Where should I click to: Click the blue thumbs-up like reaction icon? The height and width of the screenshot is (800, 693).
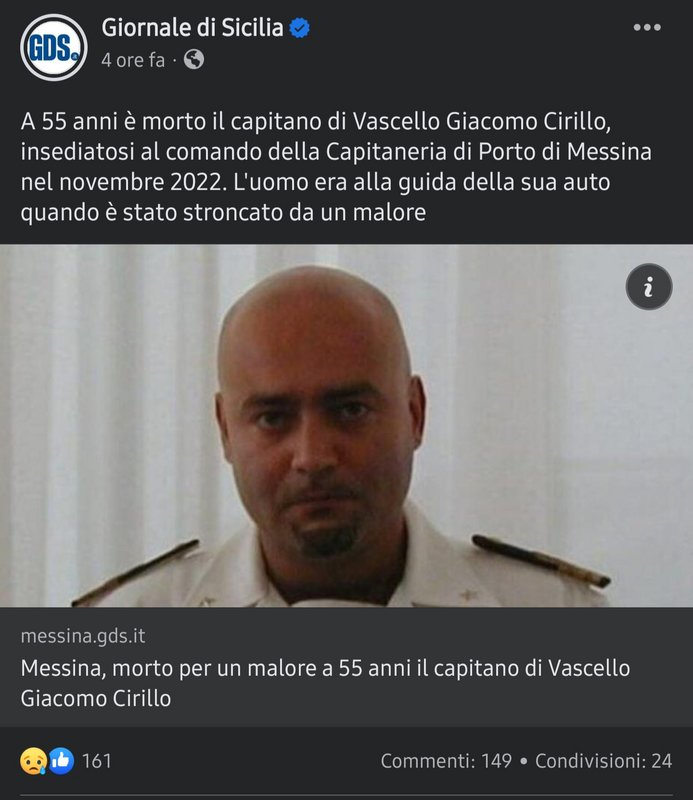point(61,761)
